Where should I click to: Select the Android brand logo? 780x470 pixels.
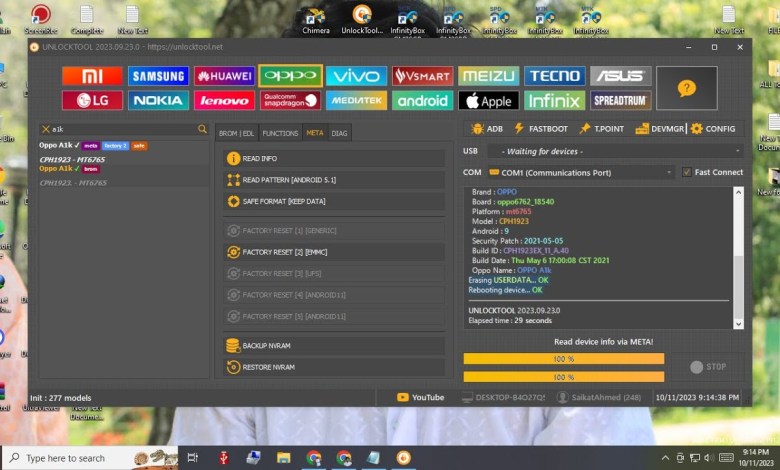point(422,100)
